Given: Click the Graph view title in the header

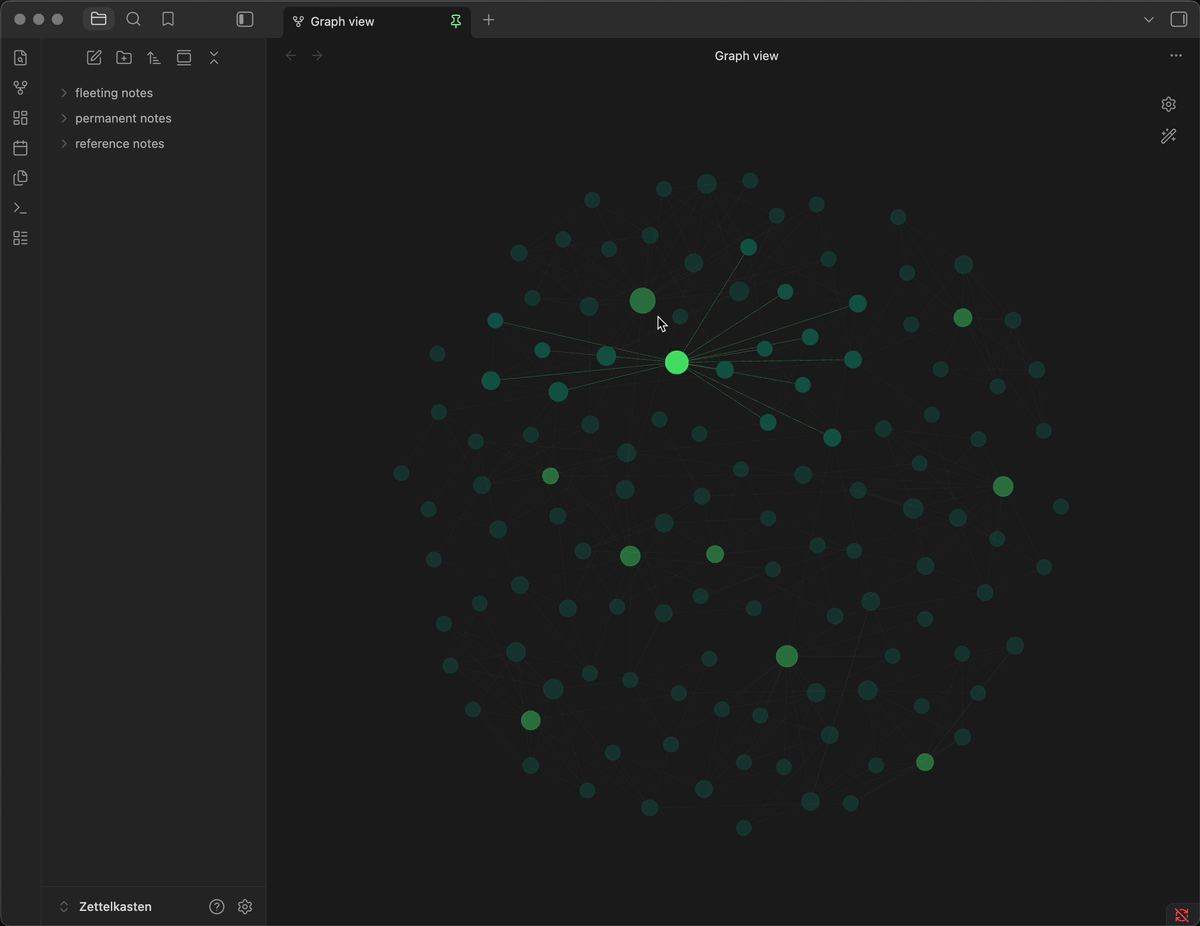Looking at the screenshot, I should 746,56.
